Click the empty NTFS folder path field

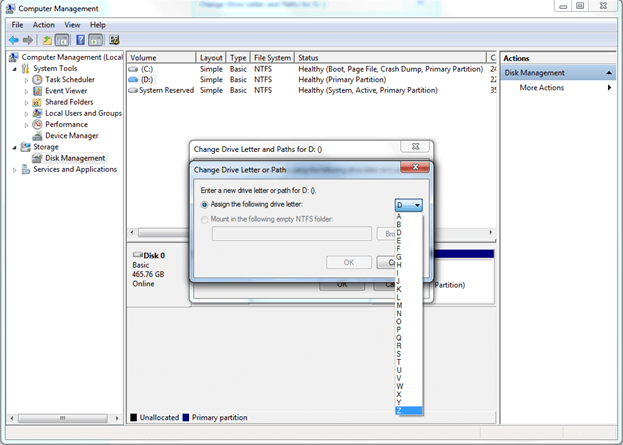coord(292,234)
